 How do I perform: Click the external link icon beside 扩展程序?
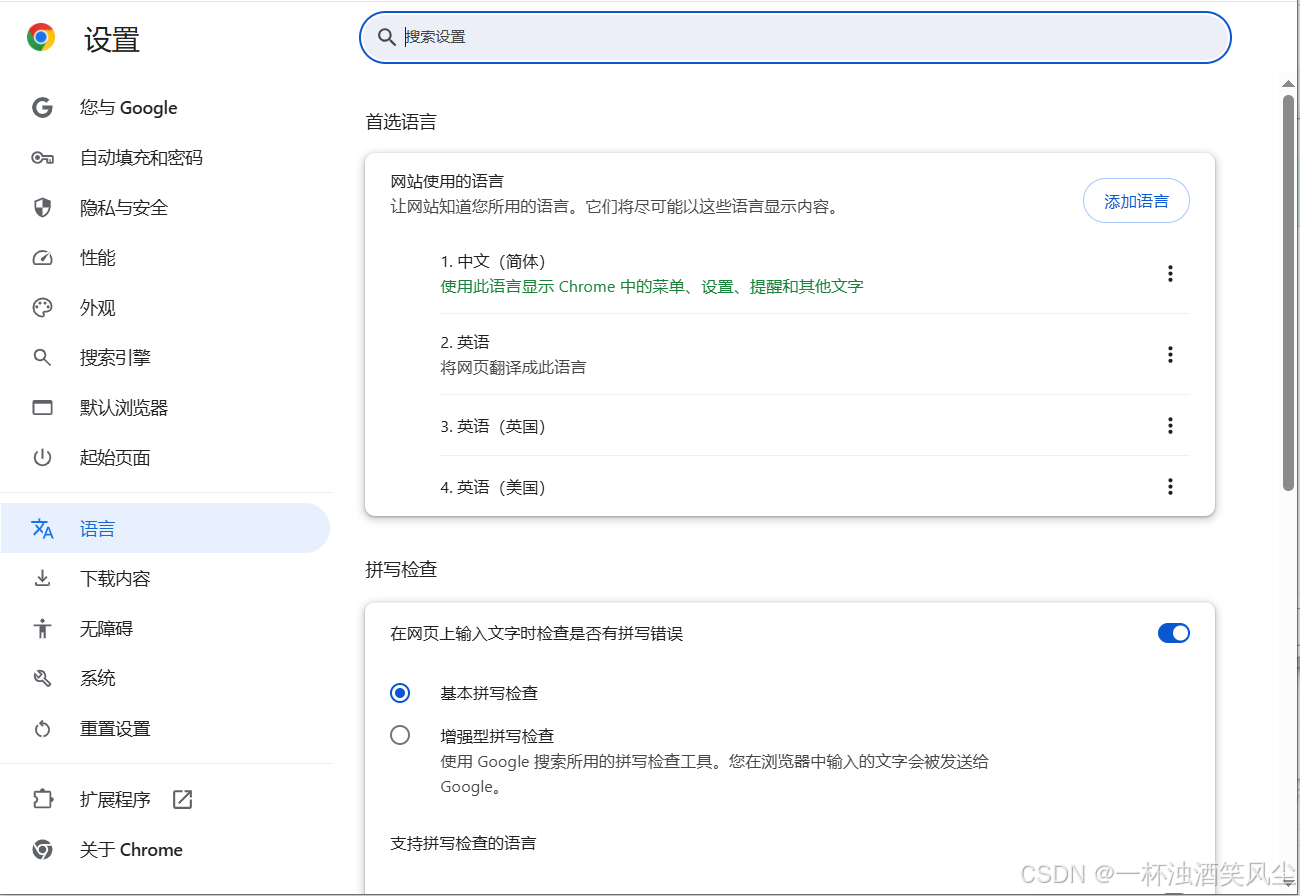click(x=182, y=799)
